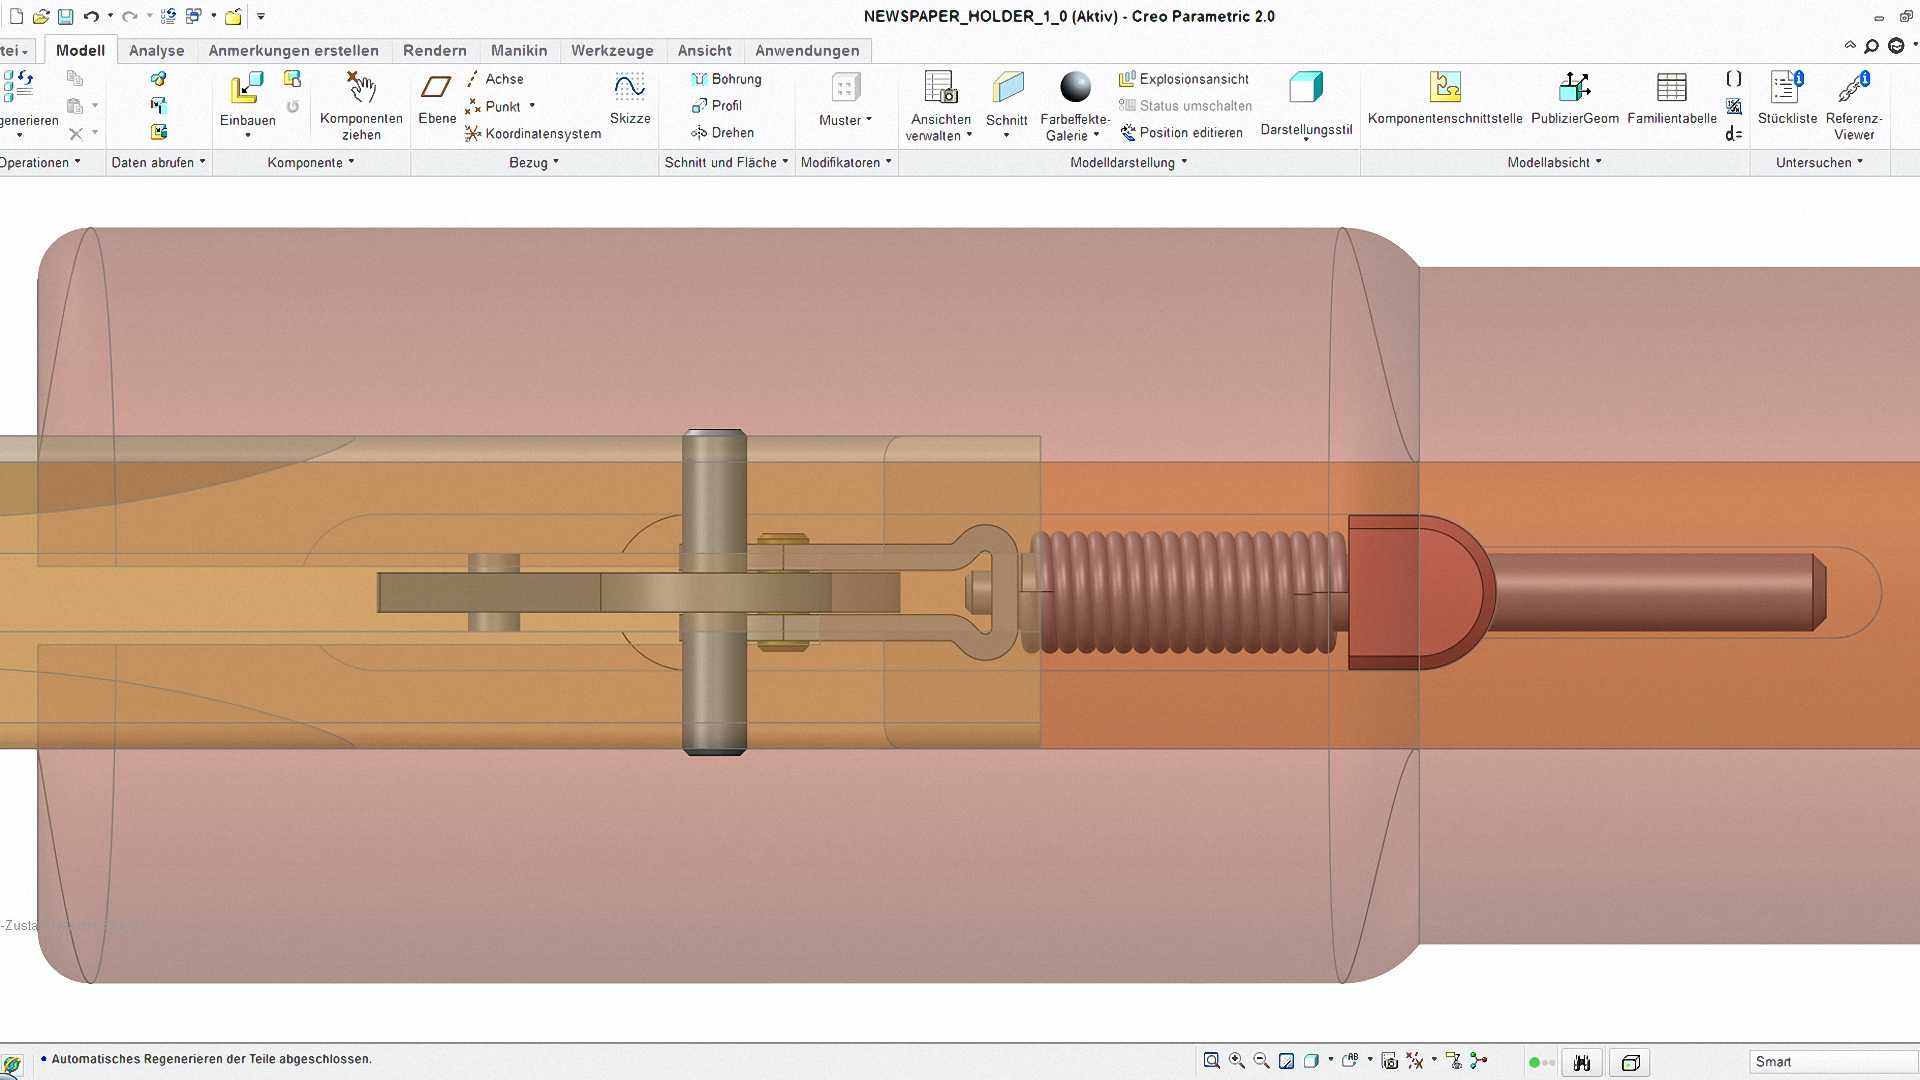This screenshot has height=1080, width=1920.
Task: Expand the Komponente group menu
Action: [x=311, y=162]
